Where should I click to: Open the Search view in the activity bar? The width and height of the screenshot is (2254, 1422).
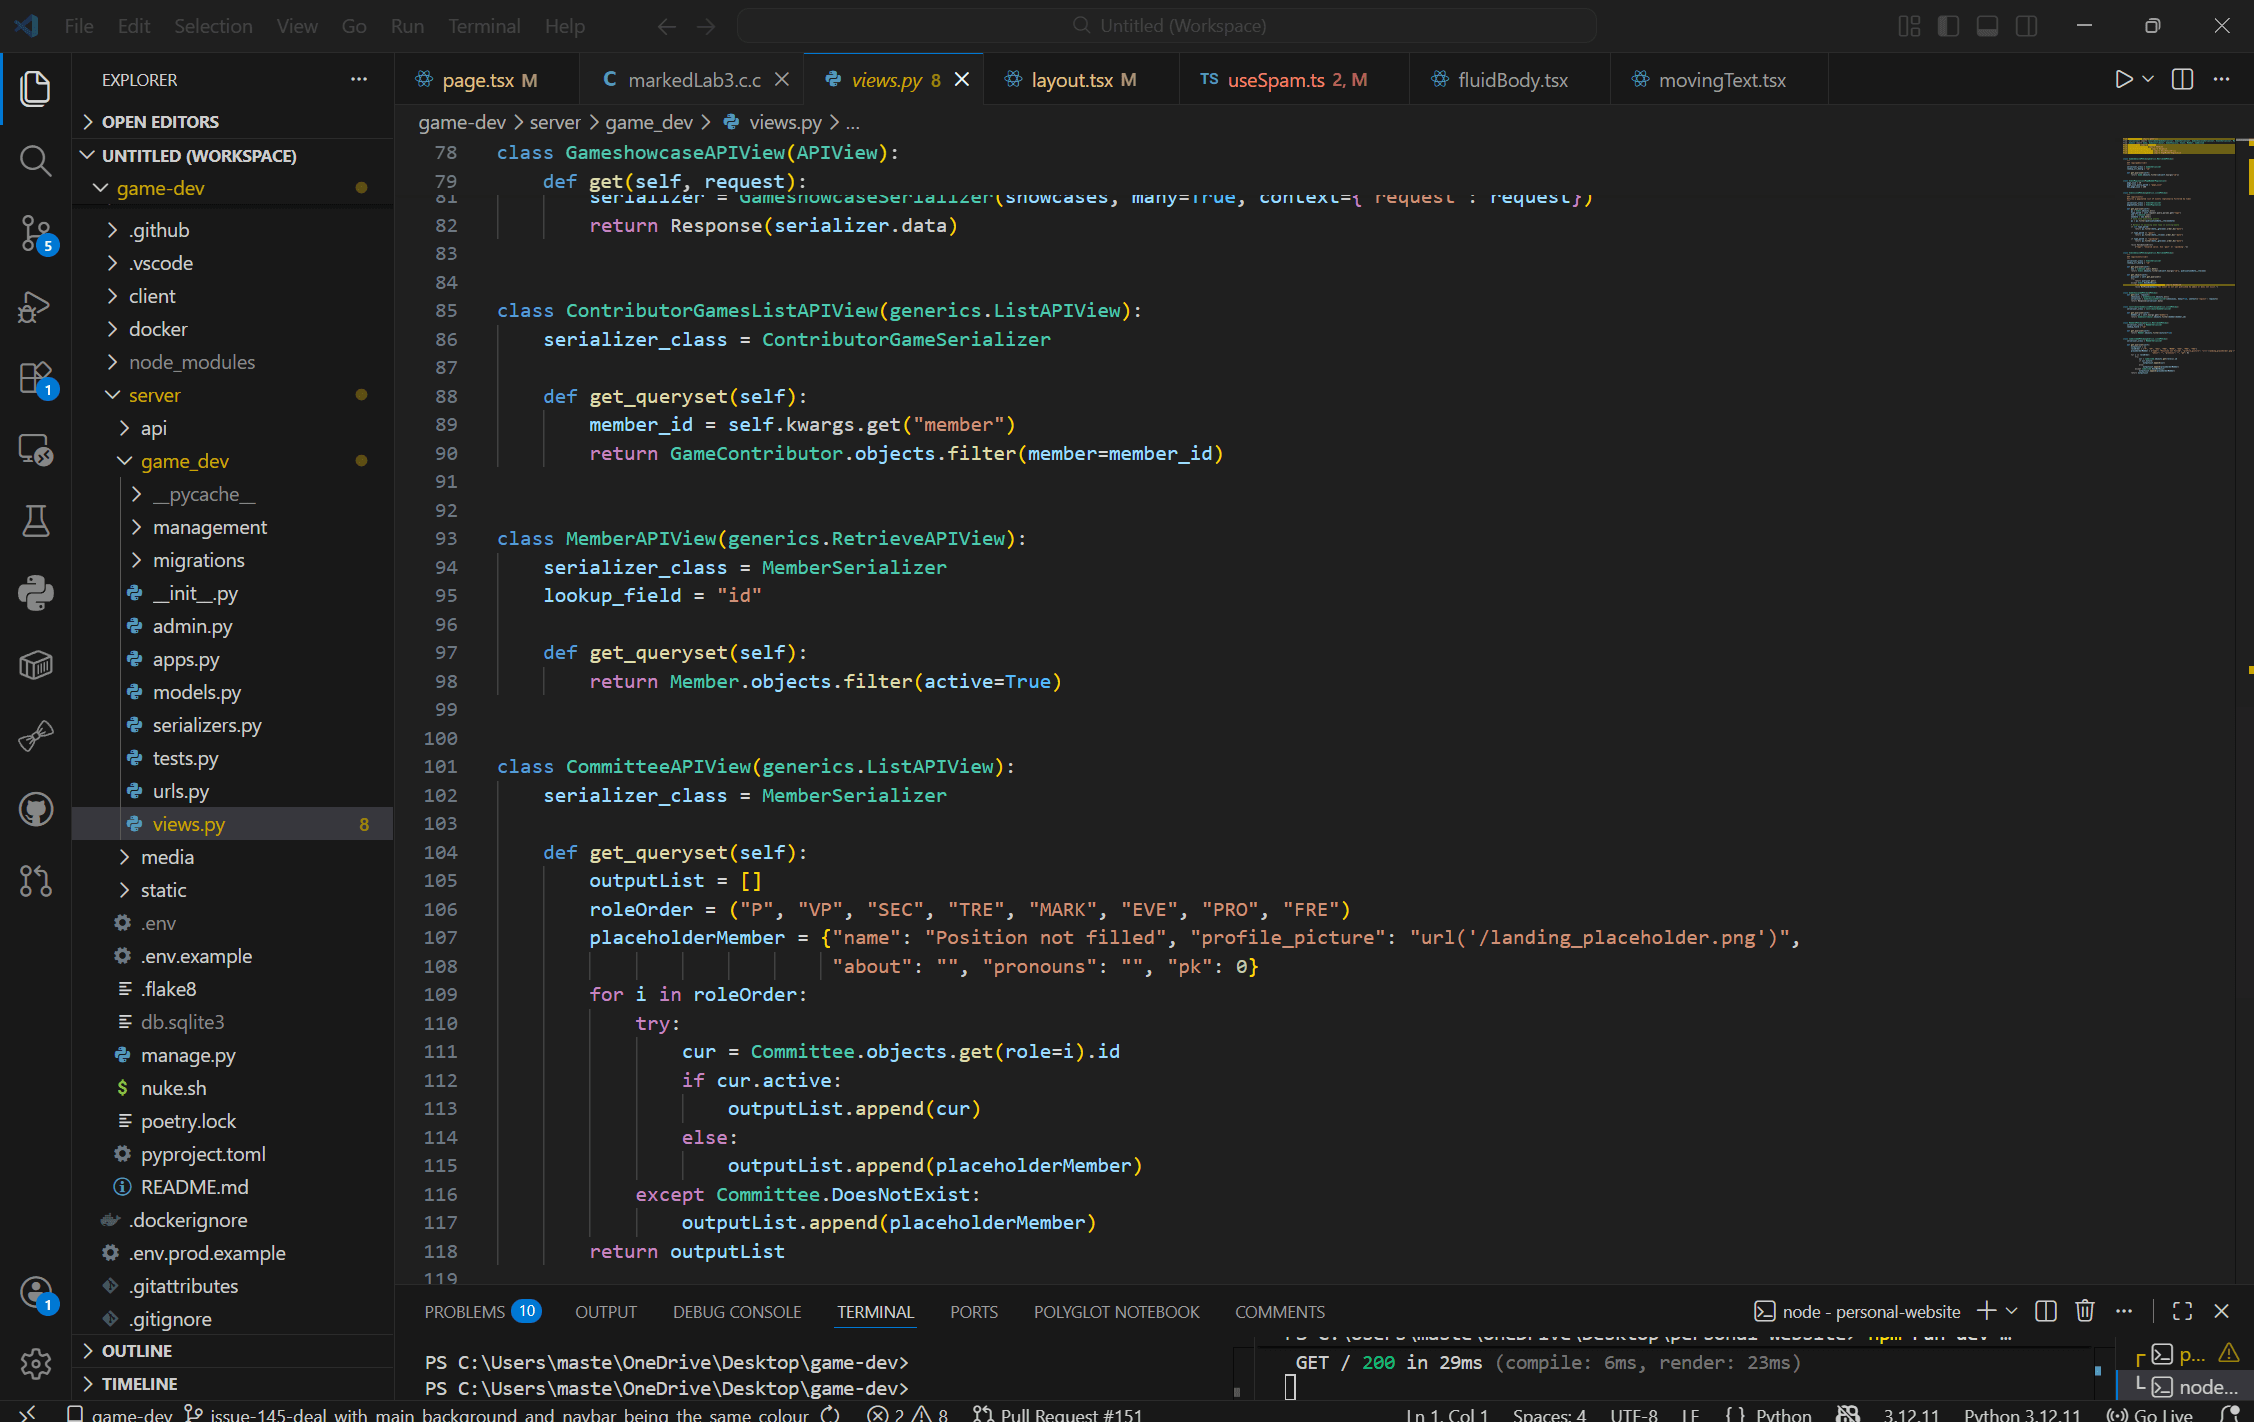35,160
